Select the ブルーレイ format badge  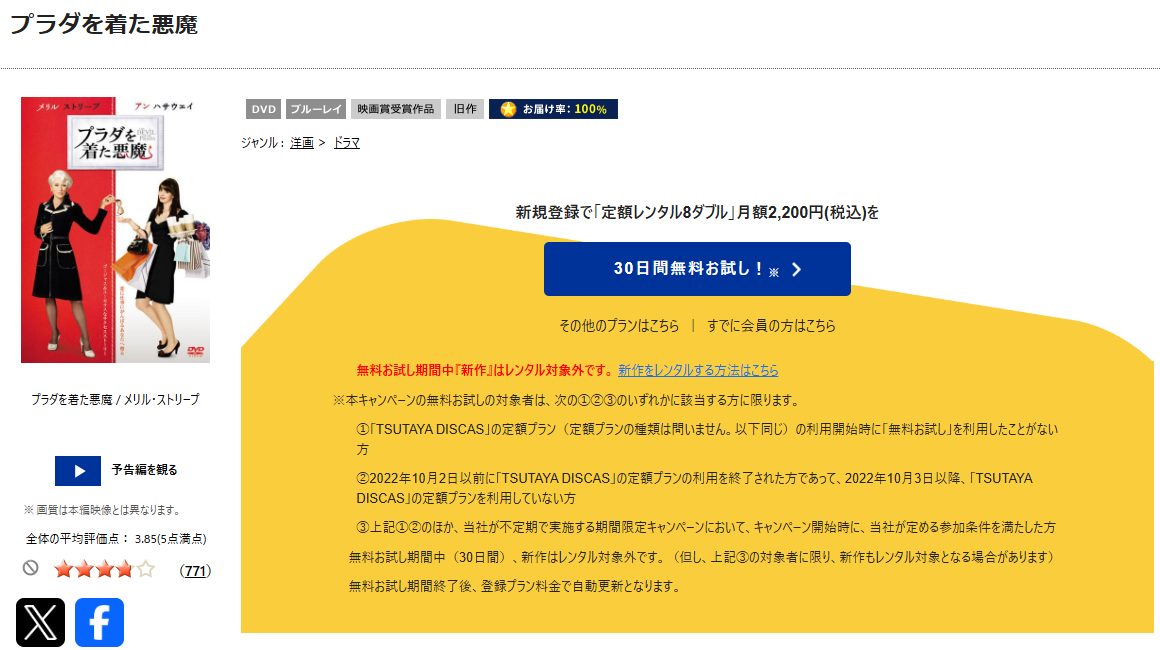[315, 109]
